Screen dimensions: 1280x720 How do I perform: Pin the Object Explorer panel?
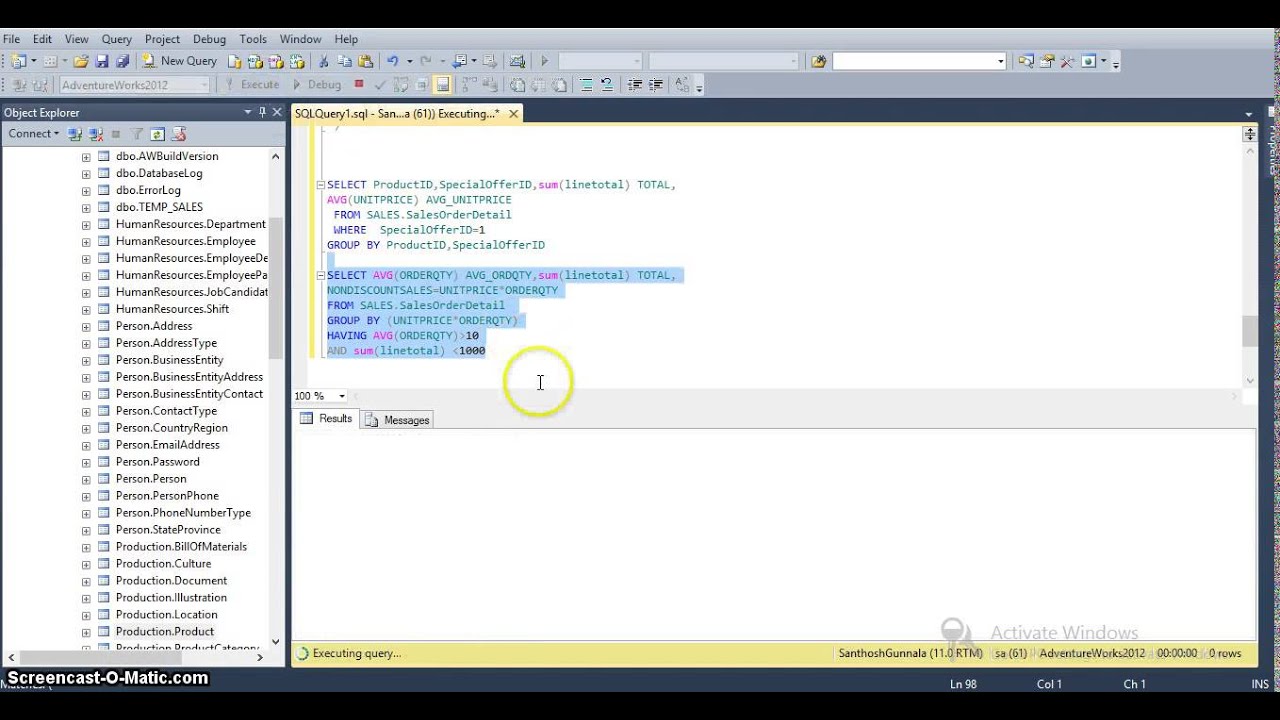point(262,112)
